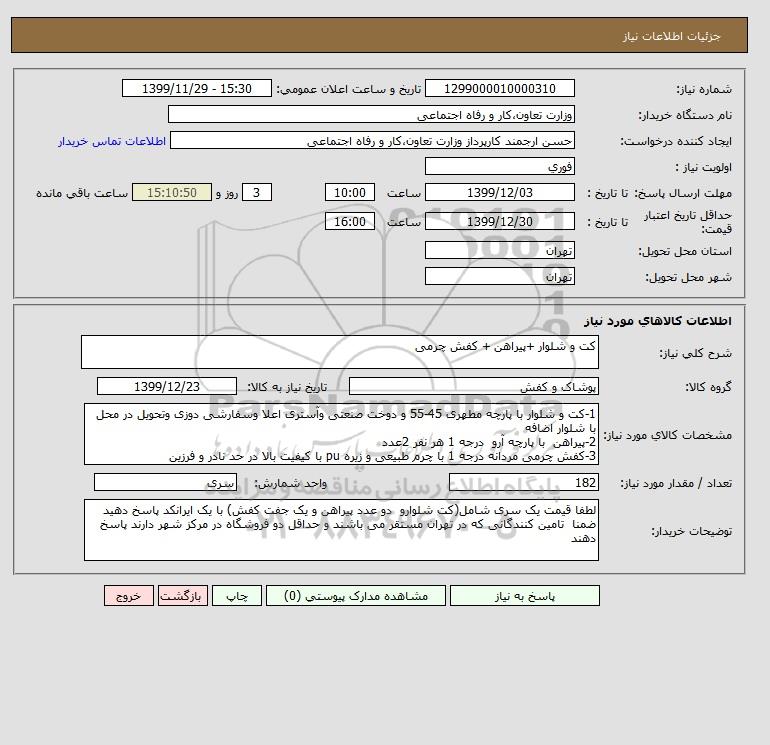
Task: Click the announcement date field 1399/11/29 - 15:30
Action: click(196, 88)
